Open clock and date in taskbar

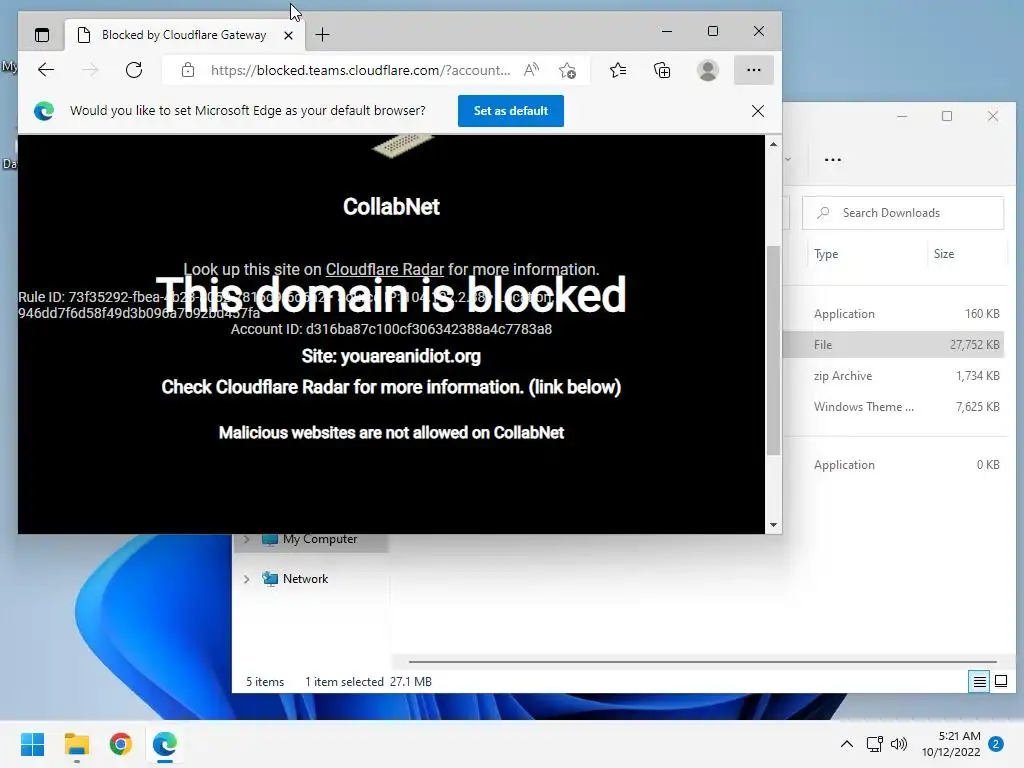coord(951,744)
